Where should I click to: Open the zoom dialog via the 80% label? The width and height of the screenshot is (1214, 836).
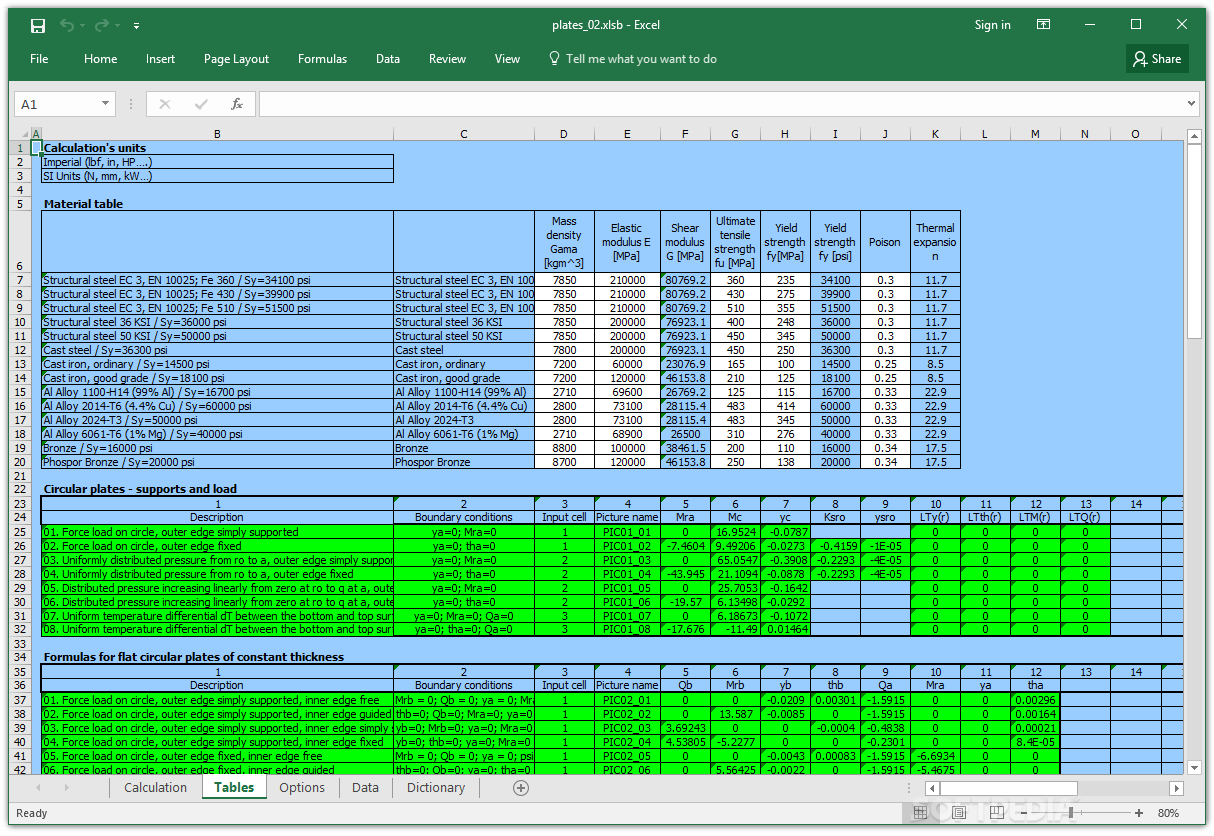pyautogui.click(x=1168, y=813)
